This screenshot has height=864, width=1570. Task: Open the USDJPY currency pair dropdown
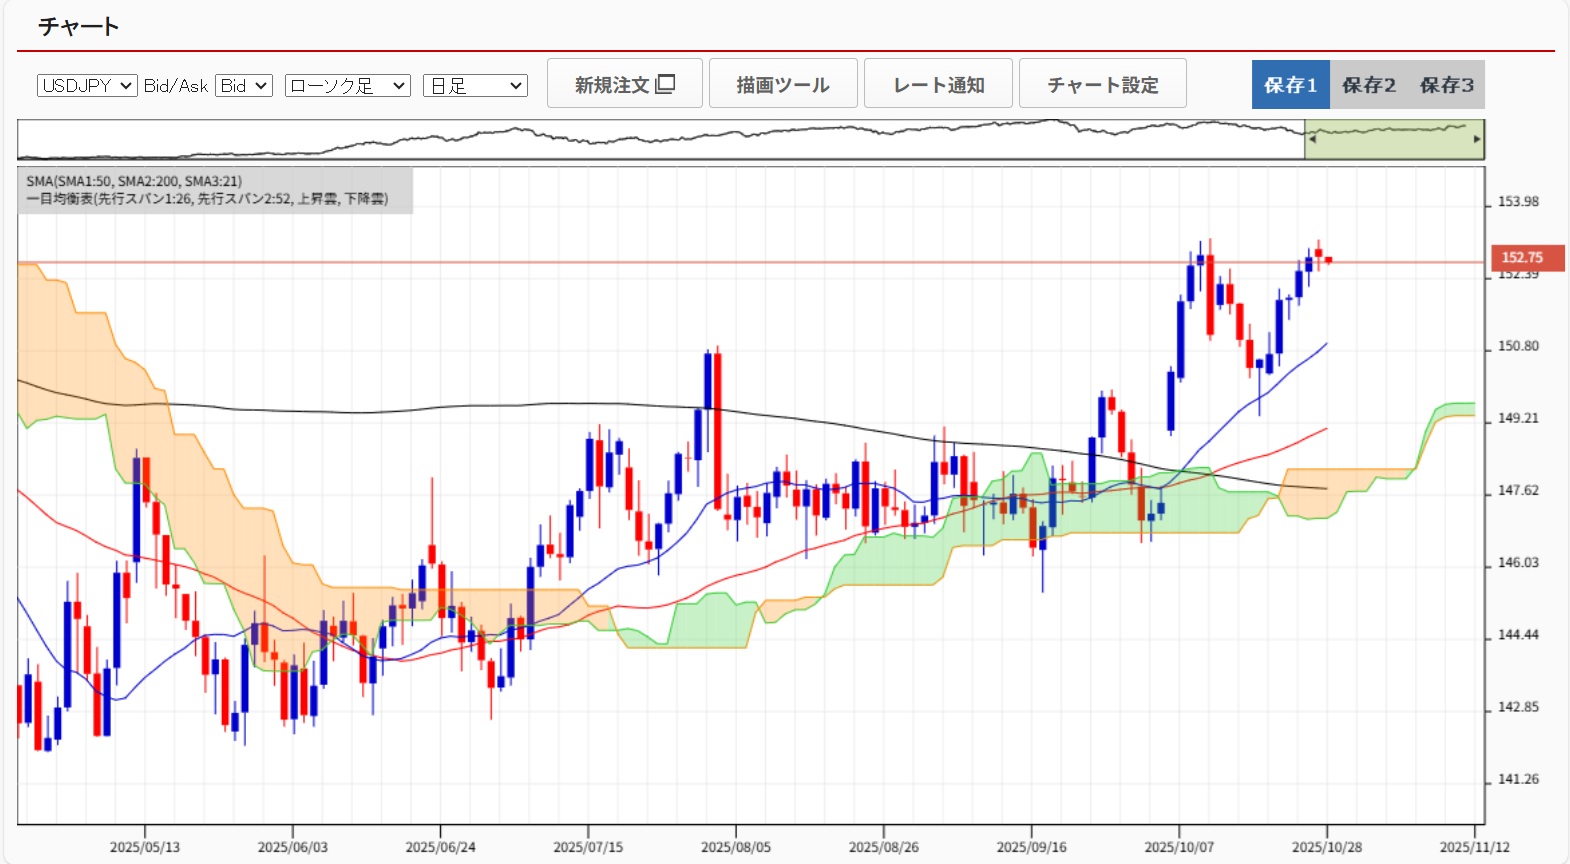pos(87,86)
